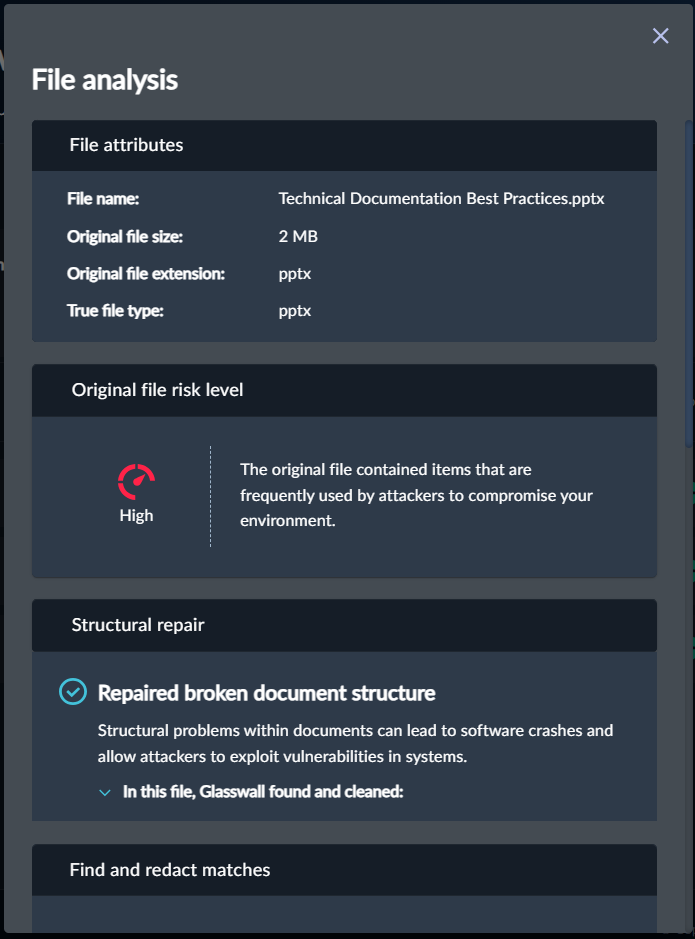This screenshot has height=939, width=695.
Task: Click the Structural repair section header
Action: (138, 625)
